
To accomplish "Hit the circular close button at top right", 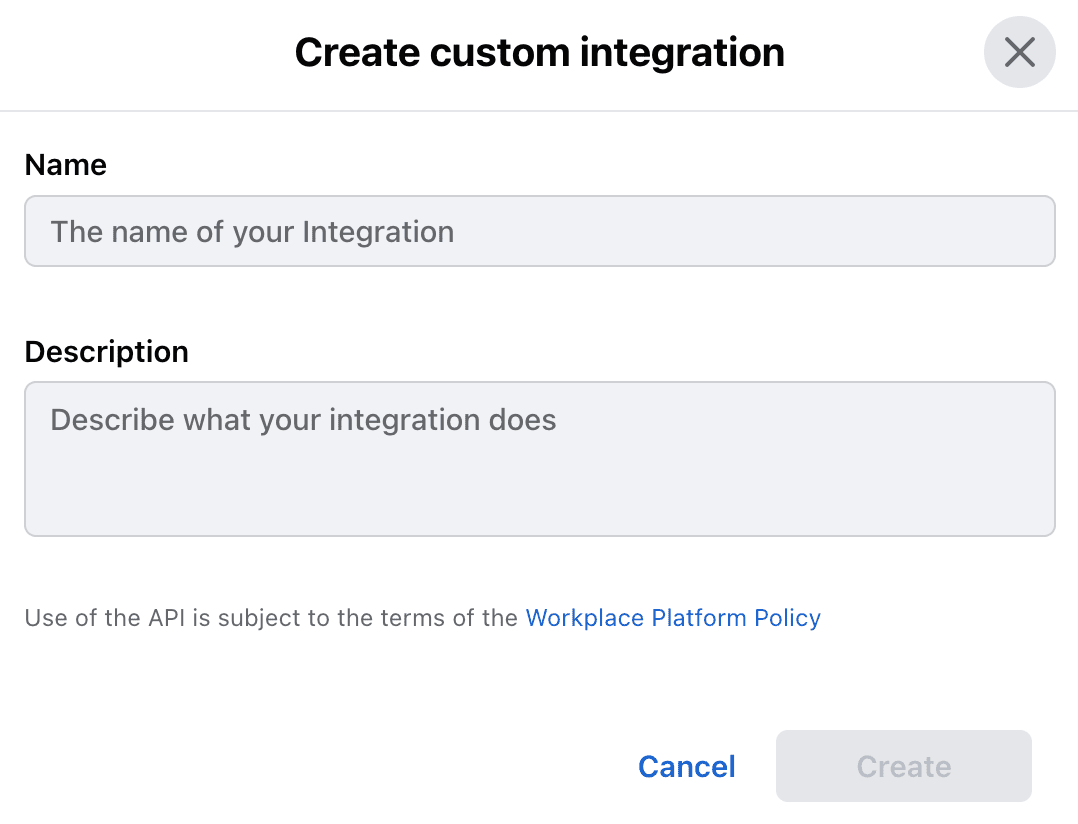I will point(1019,52).
